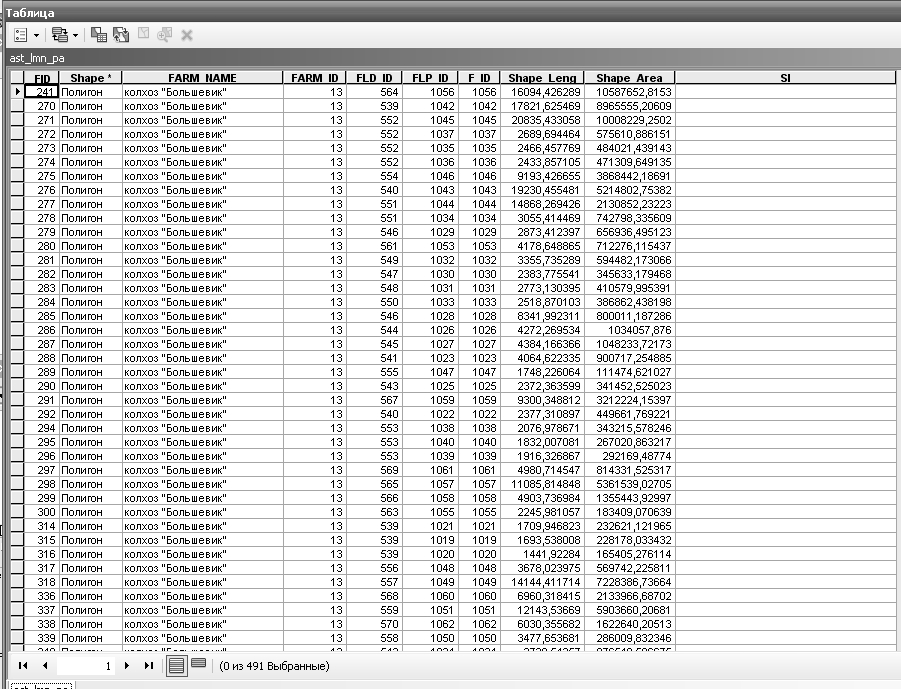Viewport: 901px width, 689px height.
Task: Click the Clear Selection icon
Action: (143, 34)
